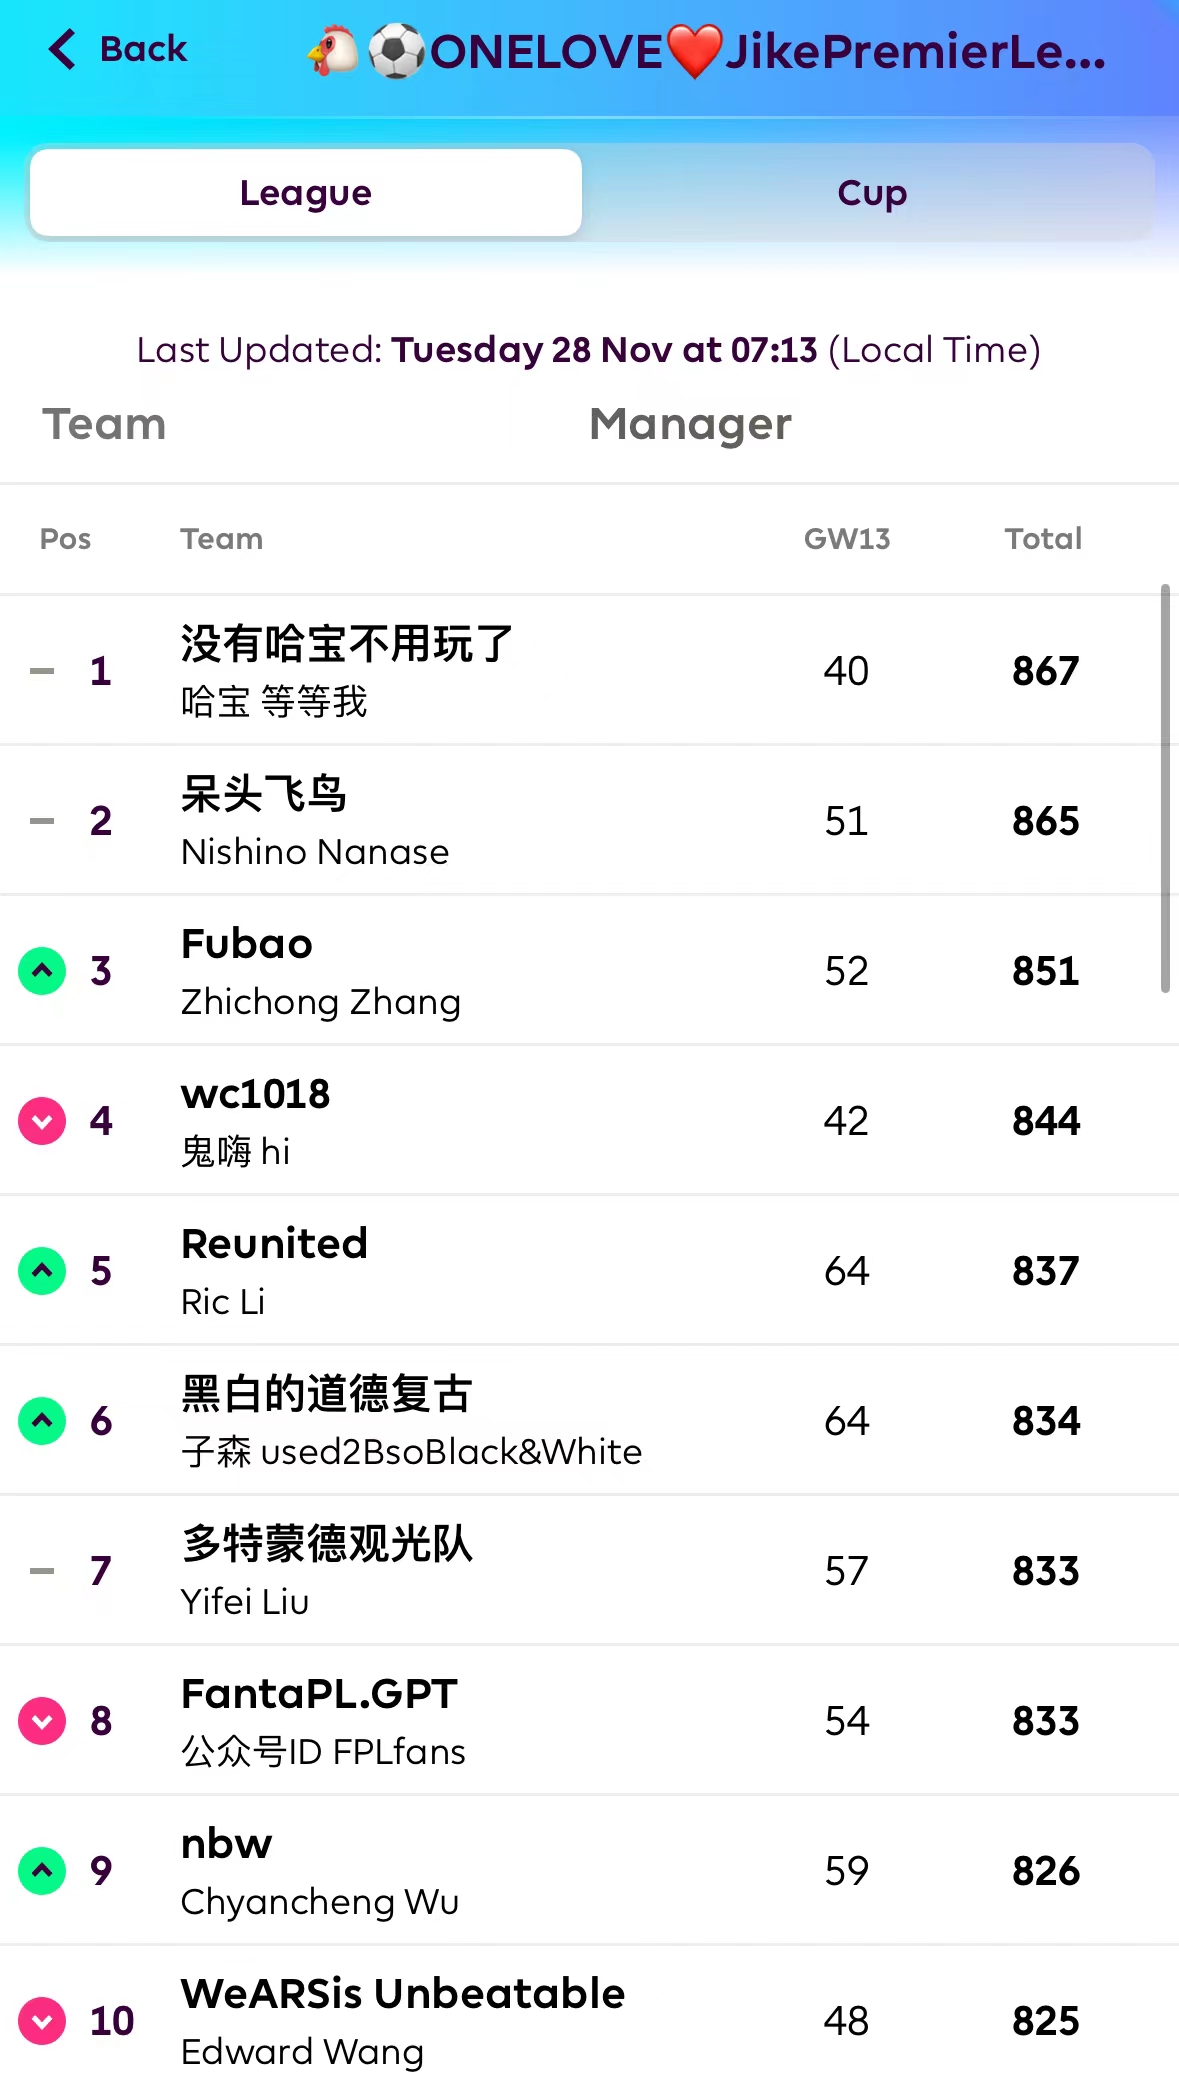Click green up arrow at position 6
Viewport: 1179px width, 2090px height.
[42, 1421]
